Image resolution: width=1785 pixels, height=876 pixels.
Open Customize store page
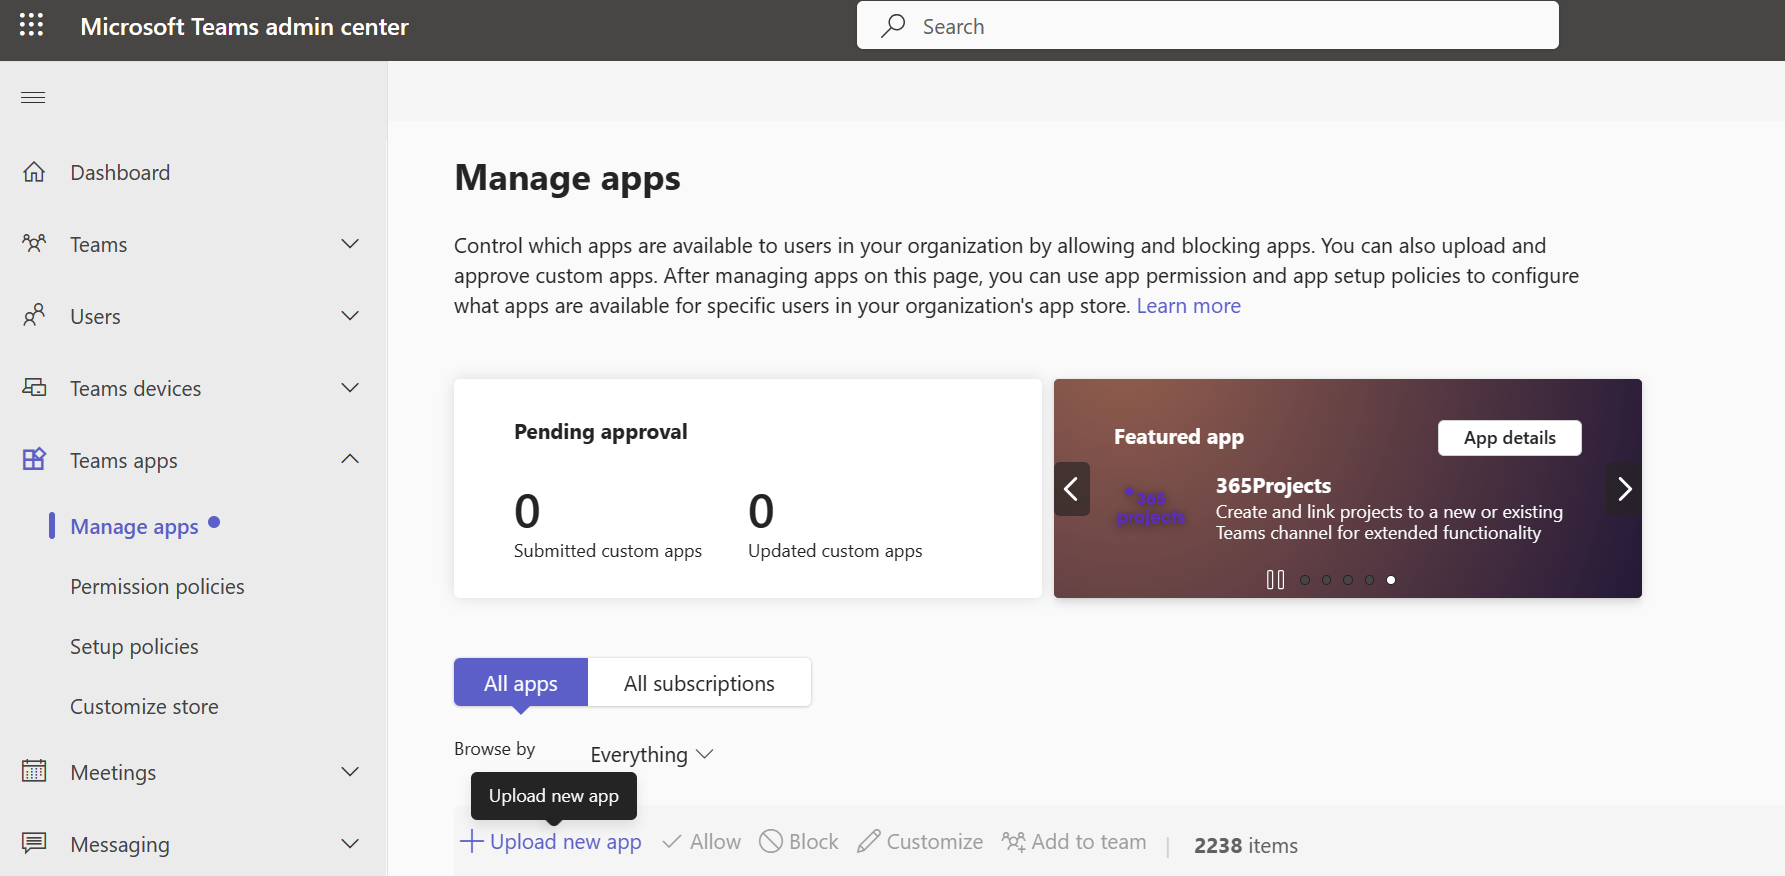tap(144, 706)
